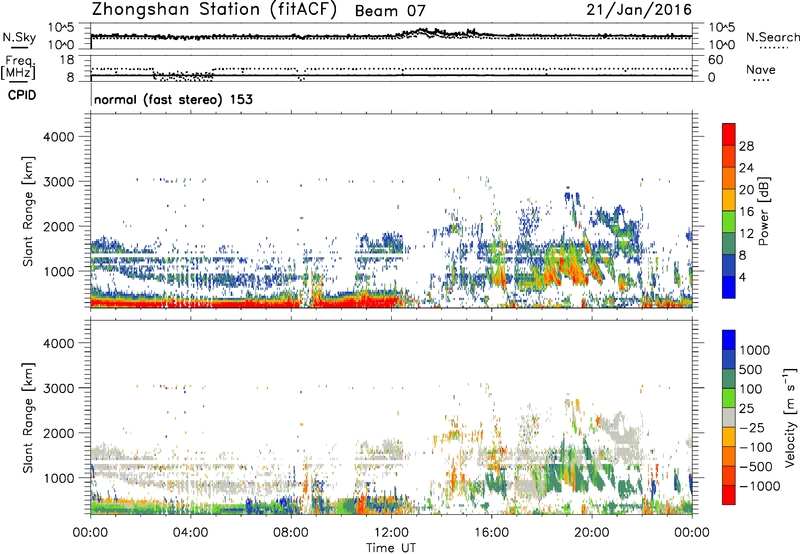
Task: Click the 'Time UT' axis title
Action: point(391,548)
